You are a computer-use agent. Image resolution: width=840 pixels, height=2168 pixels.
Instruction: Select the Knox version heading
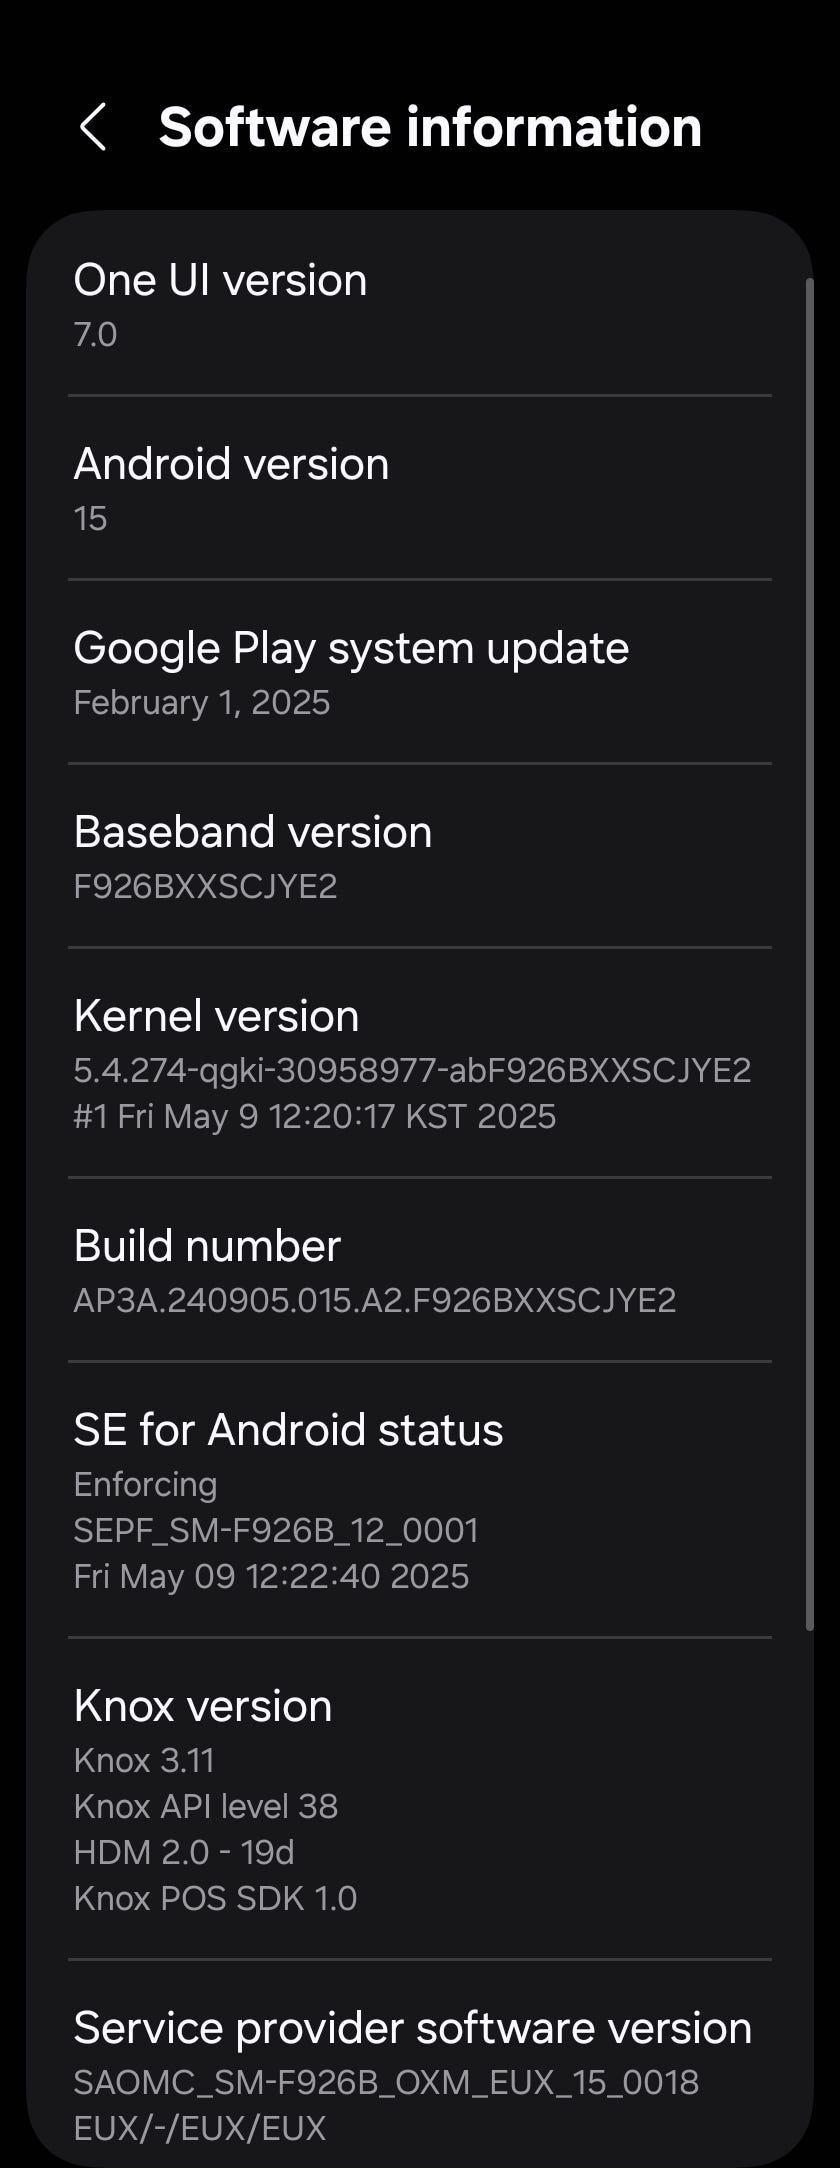[203, 1707]
